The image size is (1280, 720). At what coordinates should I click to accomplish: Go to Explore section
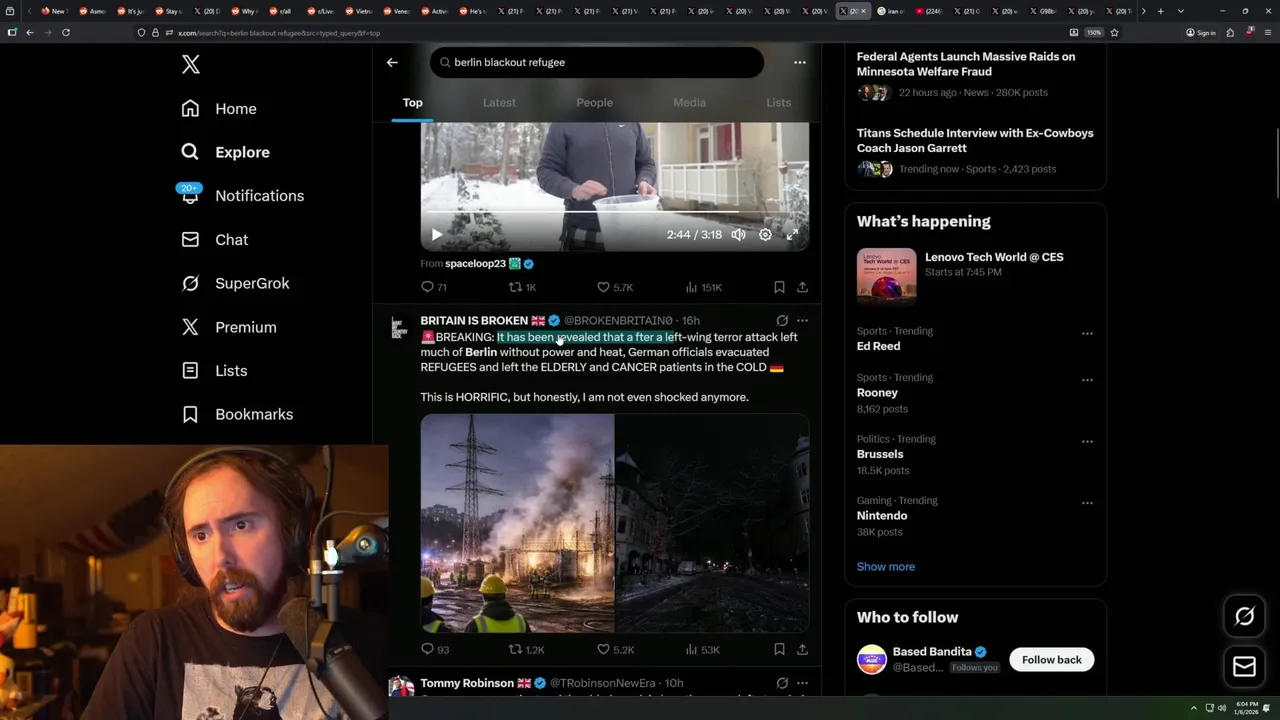(225, 152)
